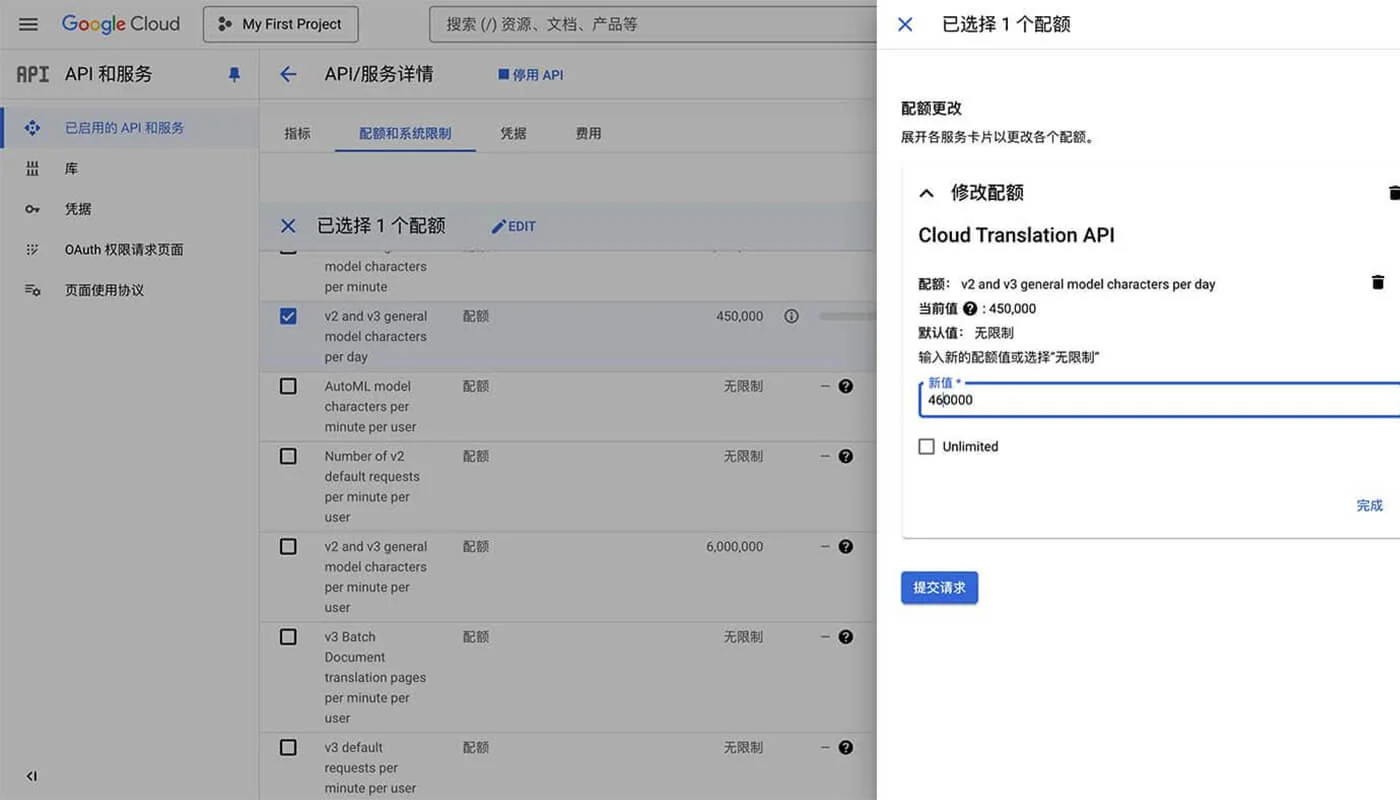The height and width of the screenshot is (800, 1400).
Task: Open the 凭据 sidebar section
Action: [x=78, y=209]
